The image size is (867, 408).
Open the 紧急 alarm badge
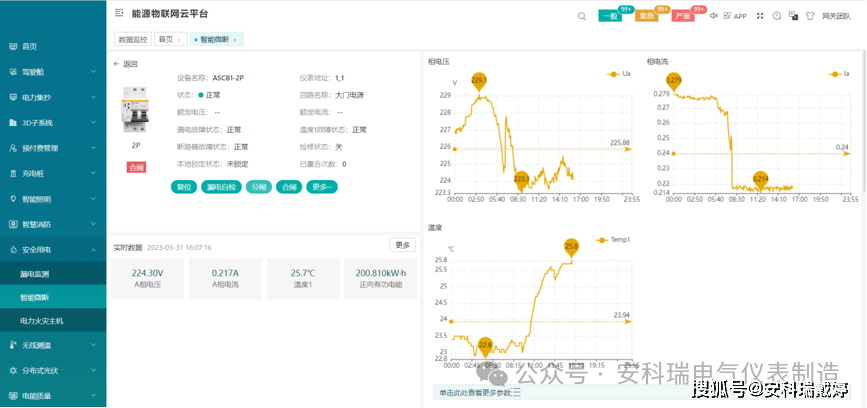pyautogui.click(x=647, y=16)
